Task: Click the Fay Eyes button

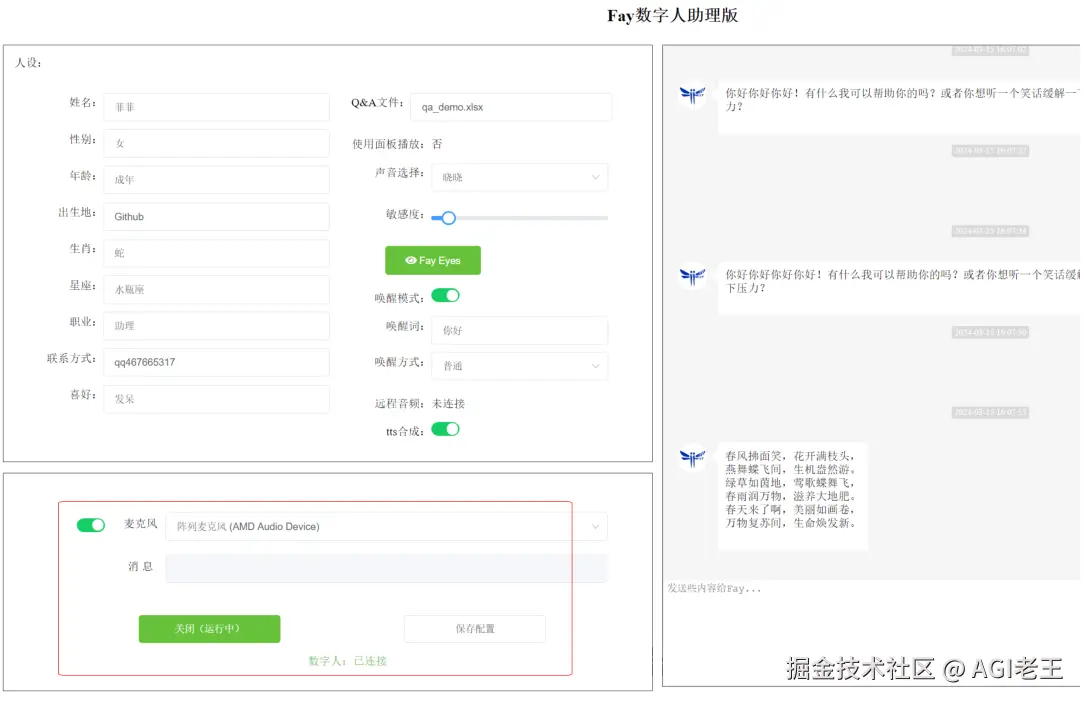Action: 433,261
